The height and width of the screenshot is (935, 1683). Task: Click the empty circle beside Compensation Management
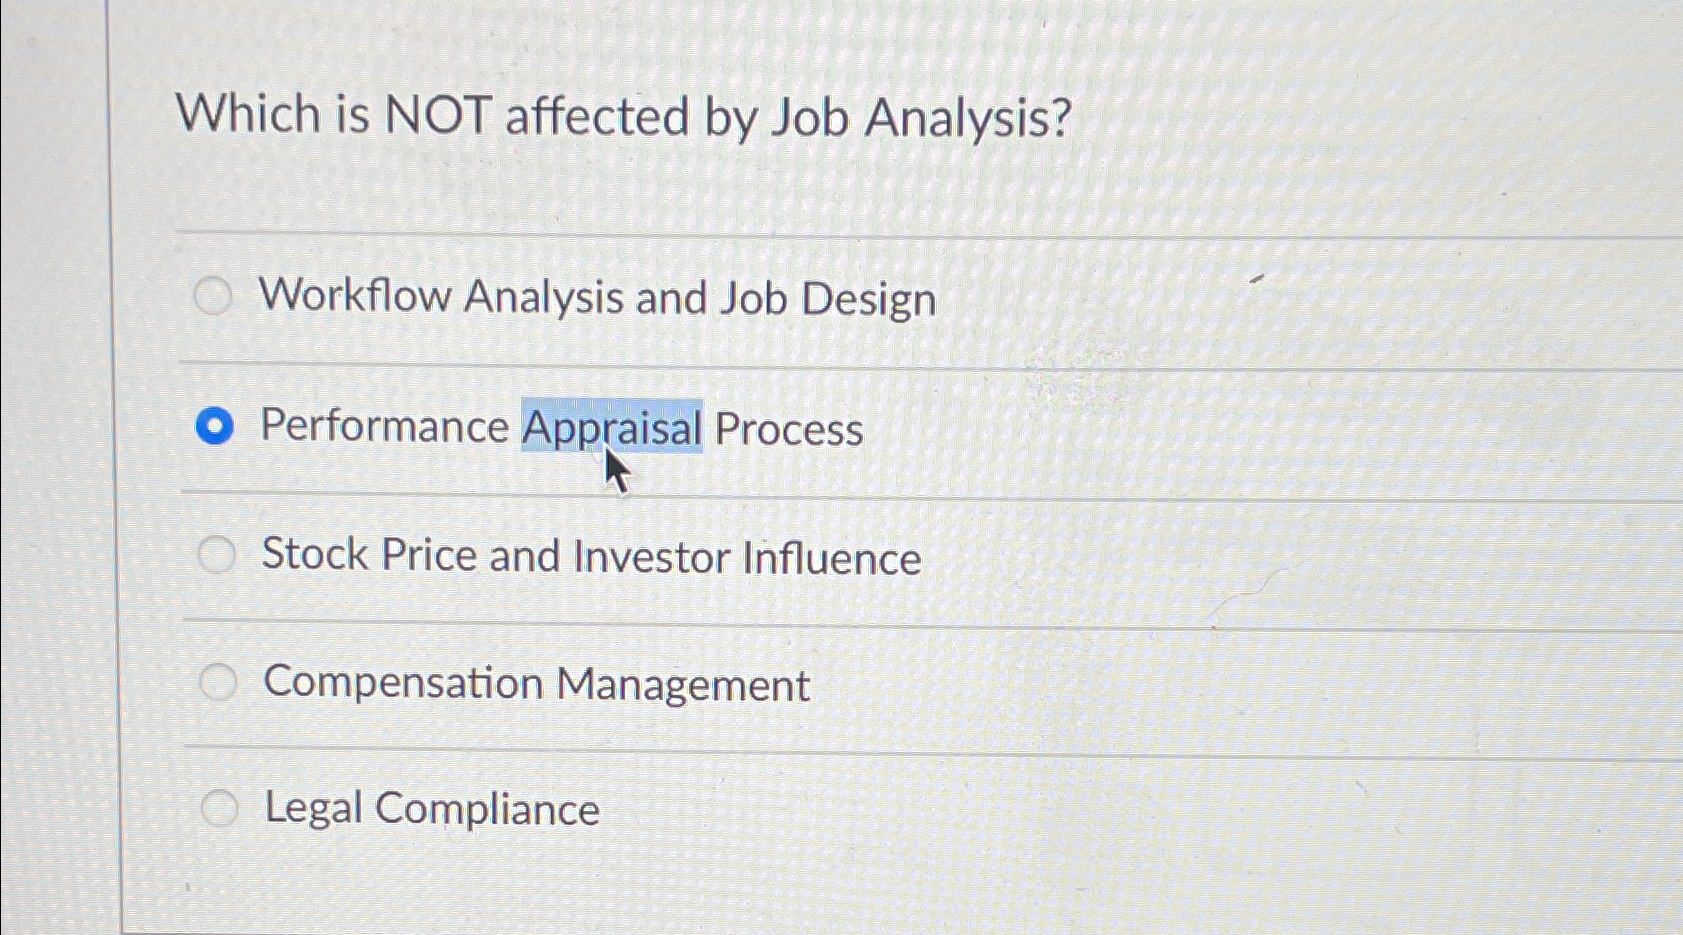(x=218, y=681)
